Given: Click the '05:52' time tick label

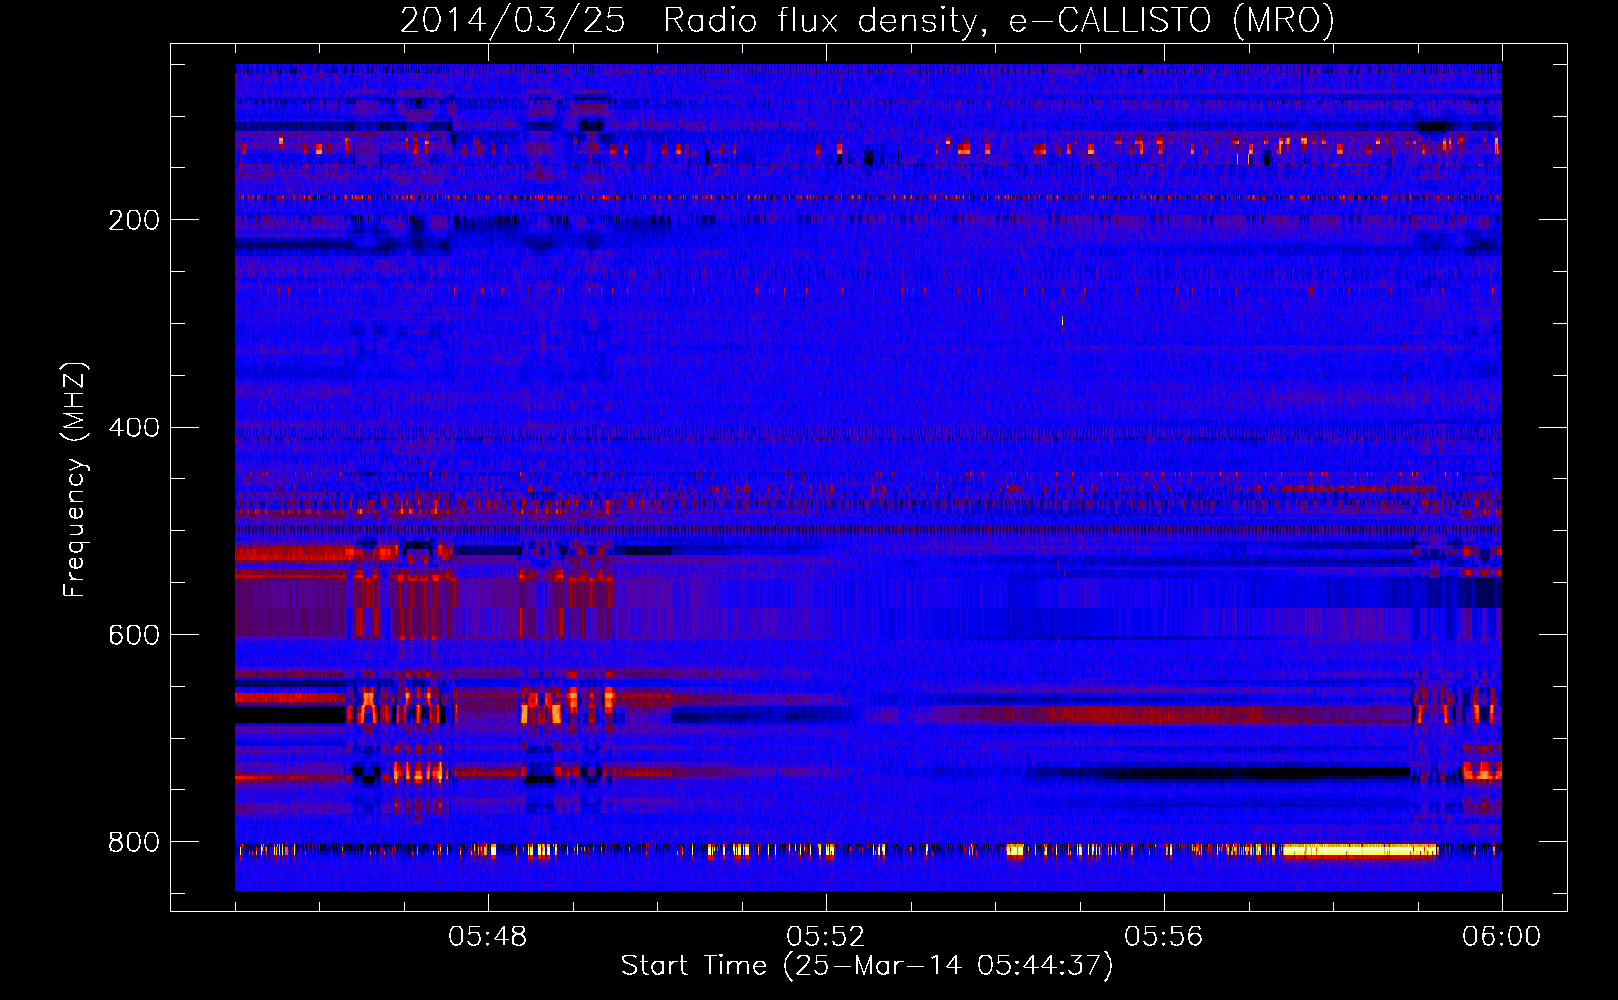Looking at the screenshot, I should 826,937.
